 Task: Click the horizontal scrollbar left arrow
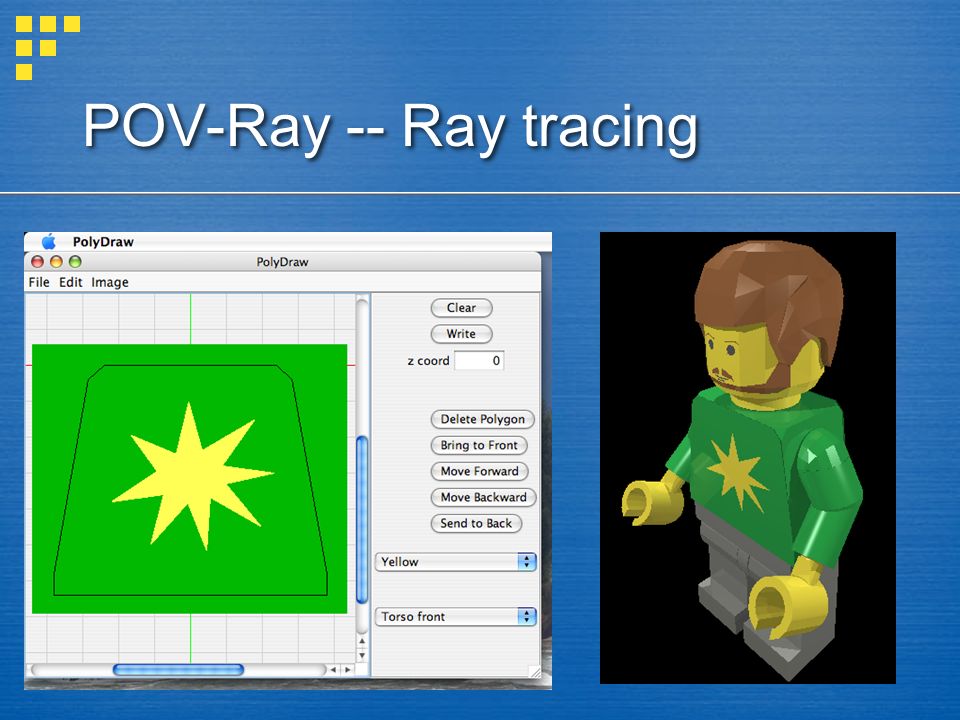tap(333, 670)
